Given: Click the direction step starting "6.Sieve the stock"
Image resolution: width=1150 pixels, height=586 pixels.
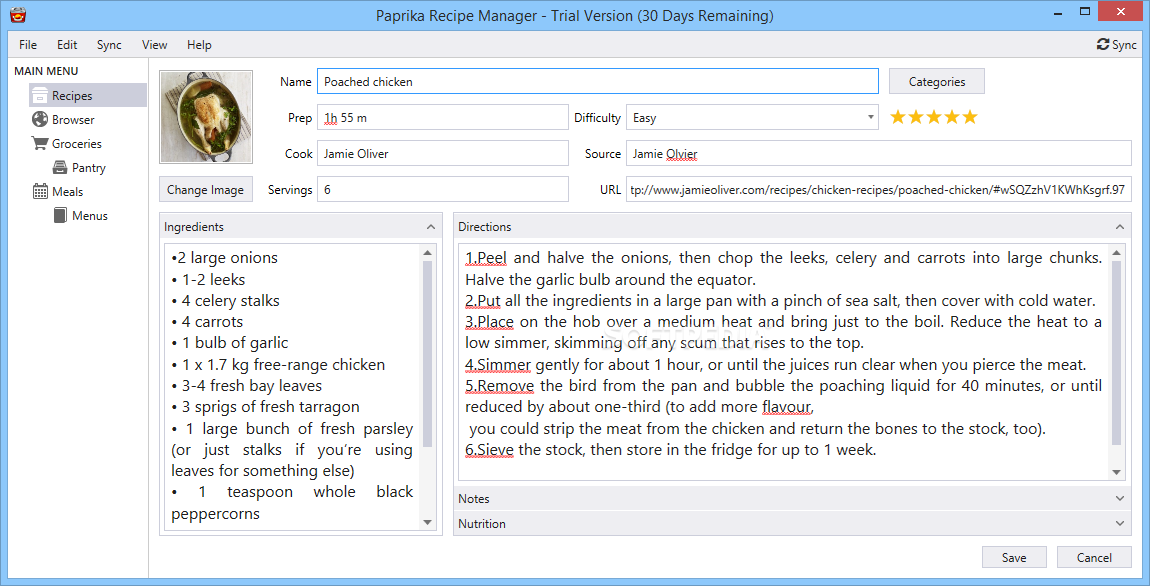Looking at the screenshot, I should click(x=670, y=450).
